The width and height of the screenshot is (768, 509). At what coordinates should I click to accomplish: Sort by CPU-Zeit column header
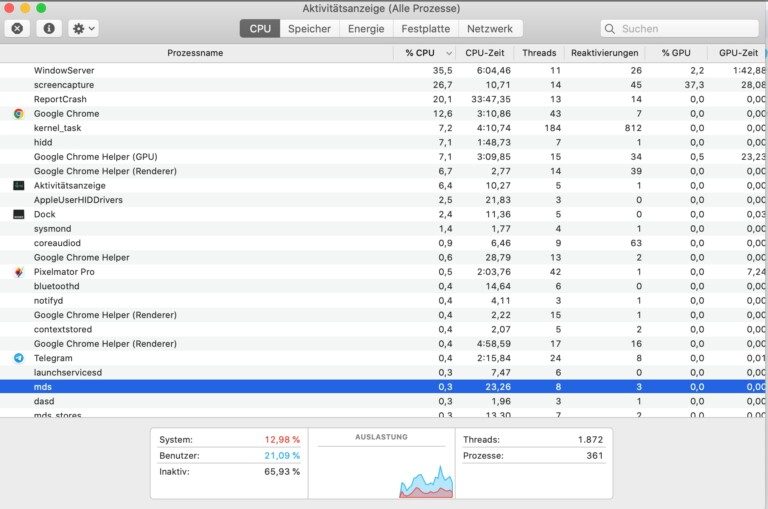point(484,53)
